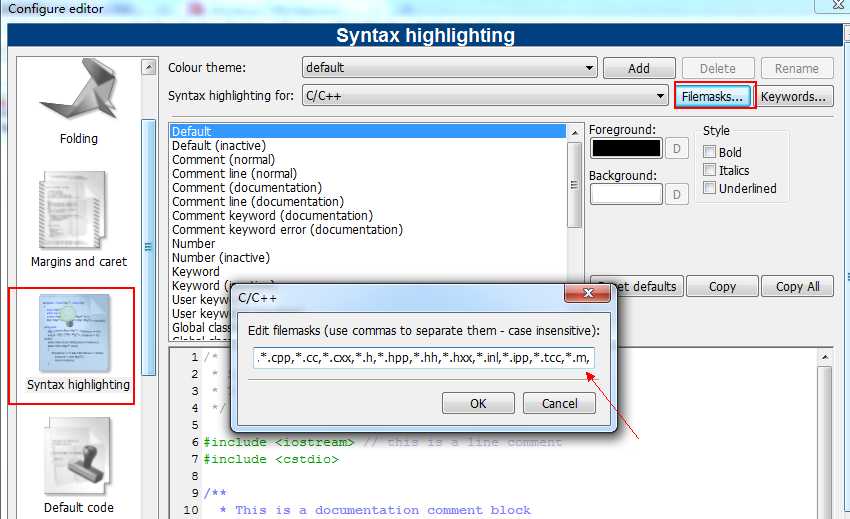Pick the black Foreground colour swatch

[626, 148]
